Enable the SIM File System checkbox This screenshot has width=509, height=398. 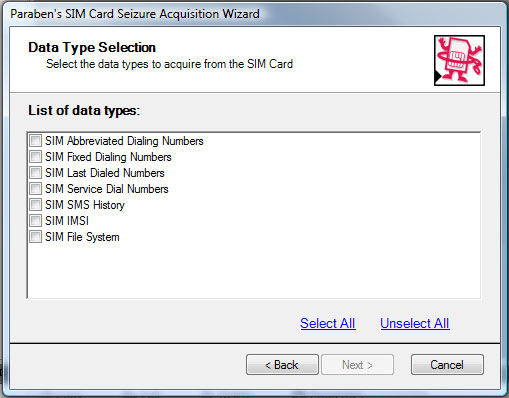(x=35, y=236)
